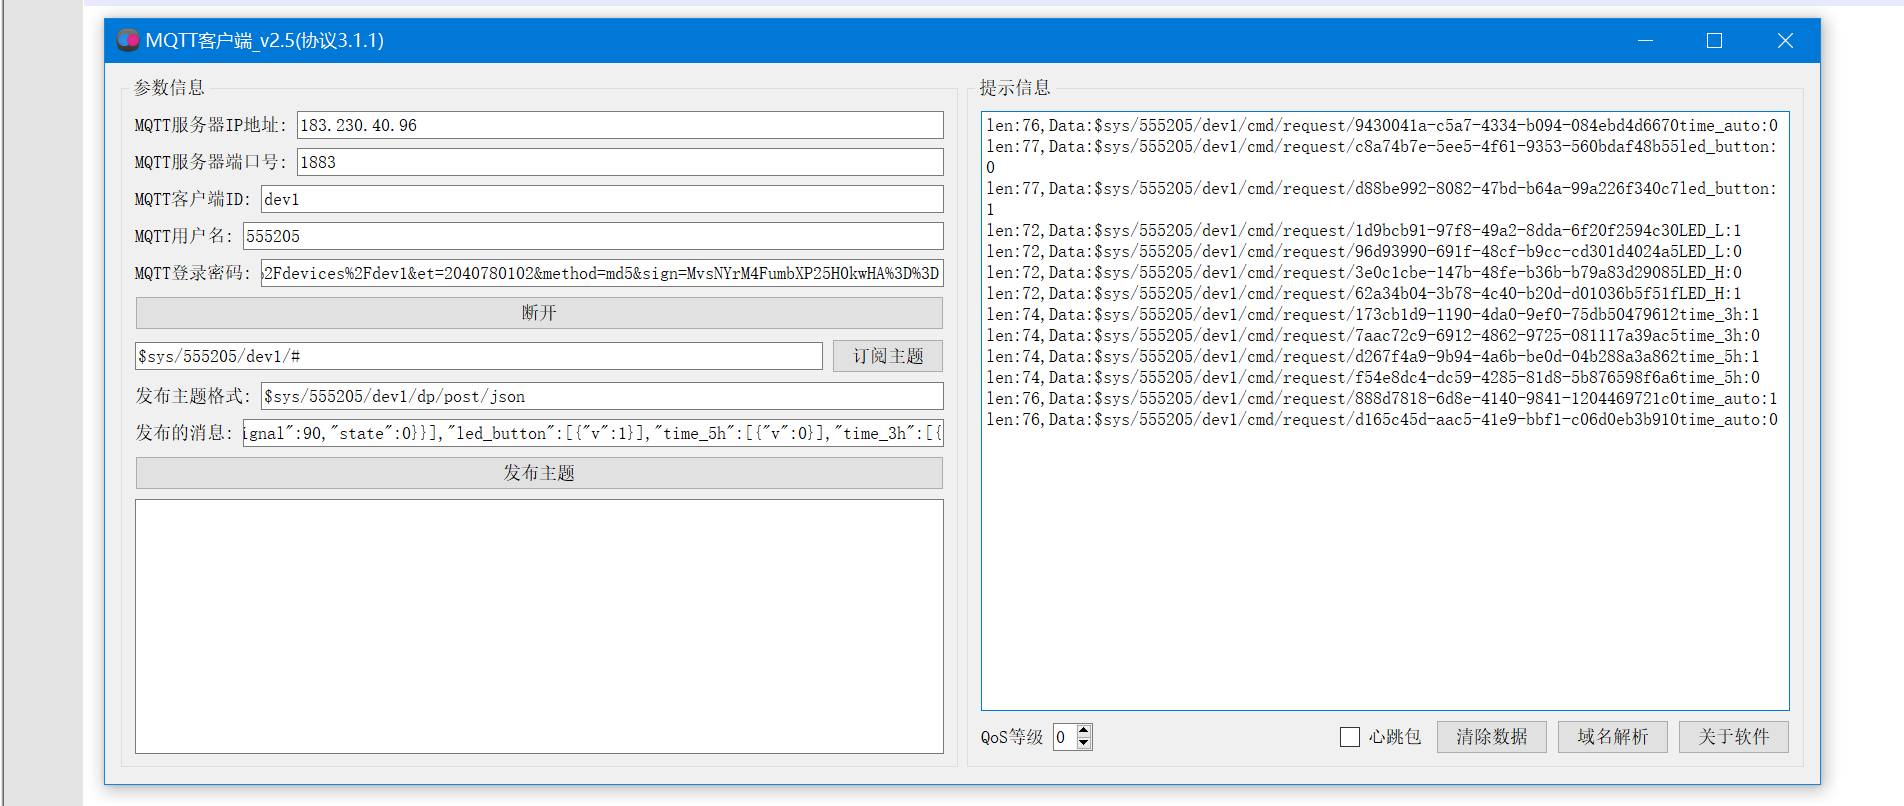
Task: Click the subscribe topic field $sys/555205/dev1/#
Action: pos(479,356)
